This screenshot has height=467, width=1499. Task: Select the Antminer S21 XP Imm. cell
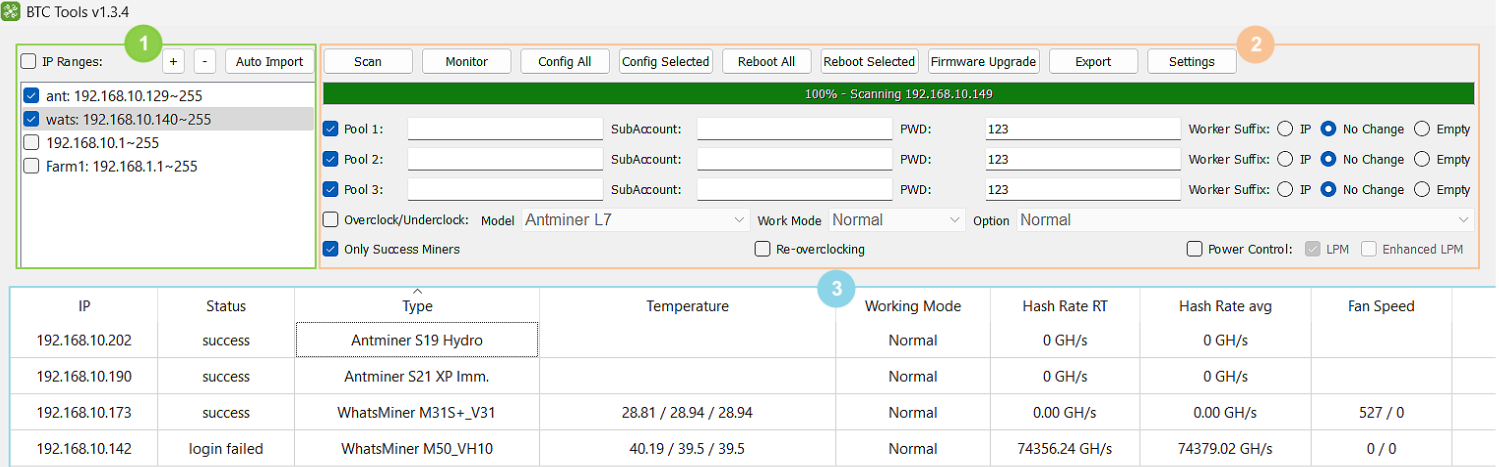click(x=417, y=377)
